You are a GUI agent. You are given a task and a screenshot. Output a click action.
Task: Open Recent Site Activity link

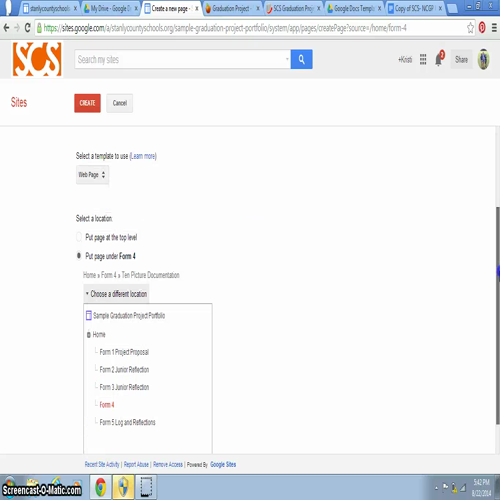(x=102, y=464)
